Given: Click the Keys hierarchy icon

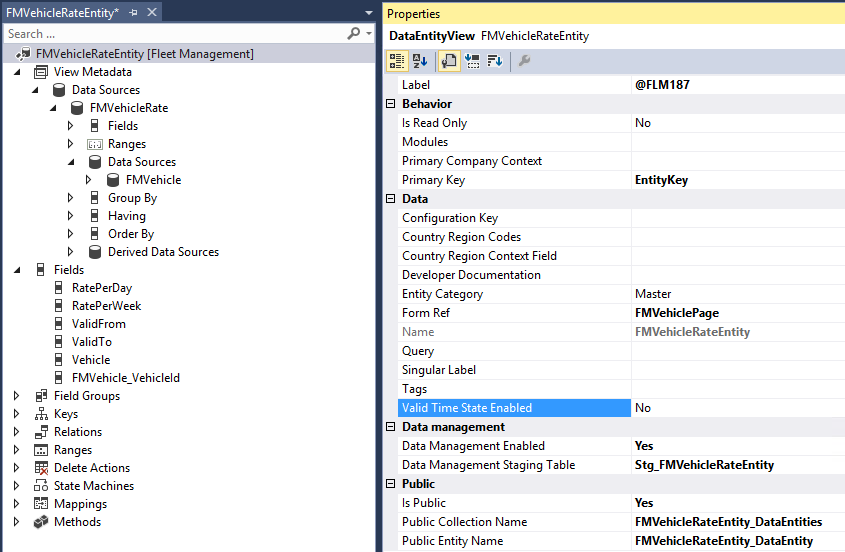Looking at the screenshot, I should pos(41,413).
